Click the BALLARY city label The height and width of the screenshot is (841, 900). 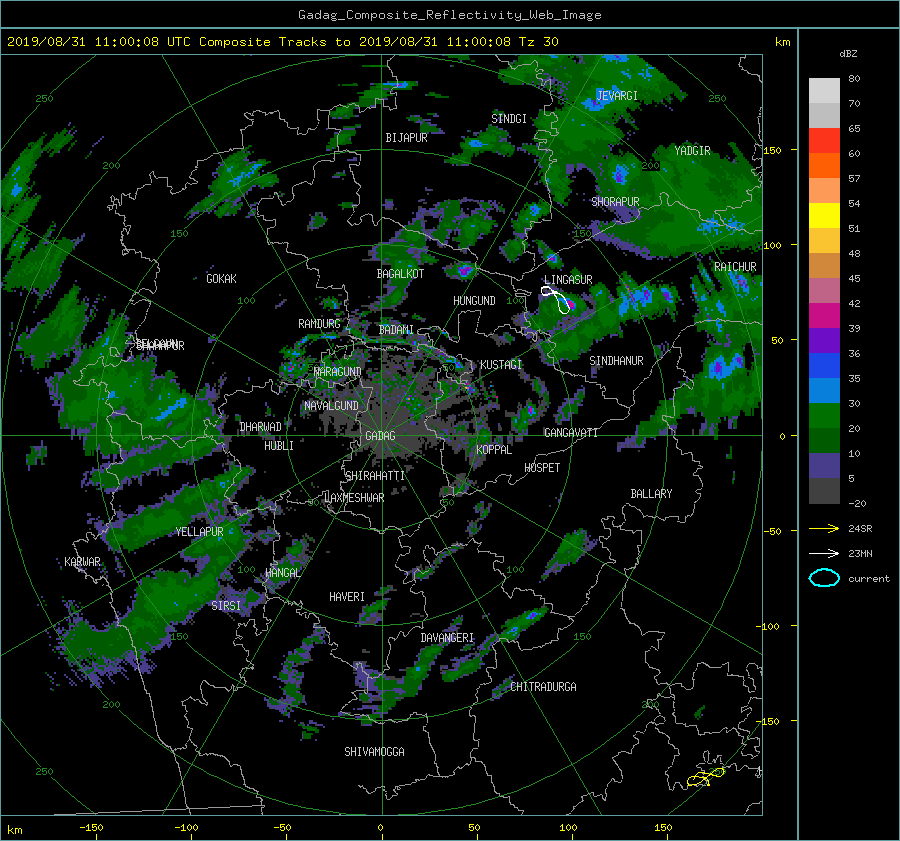651,494
